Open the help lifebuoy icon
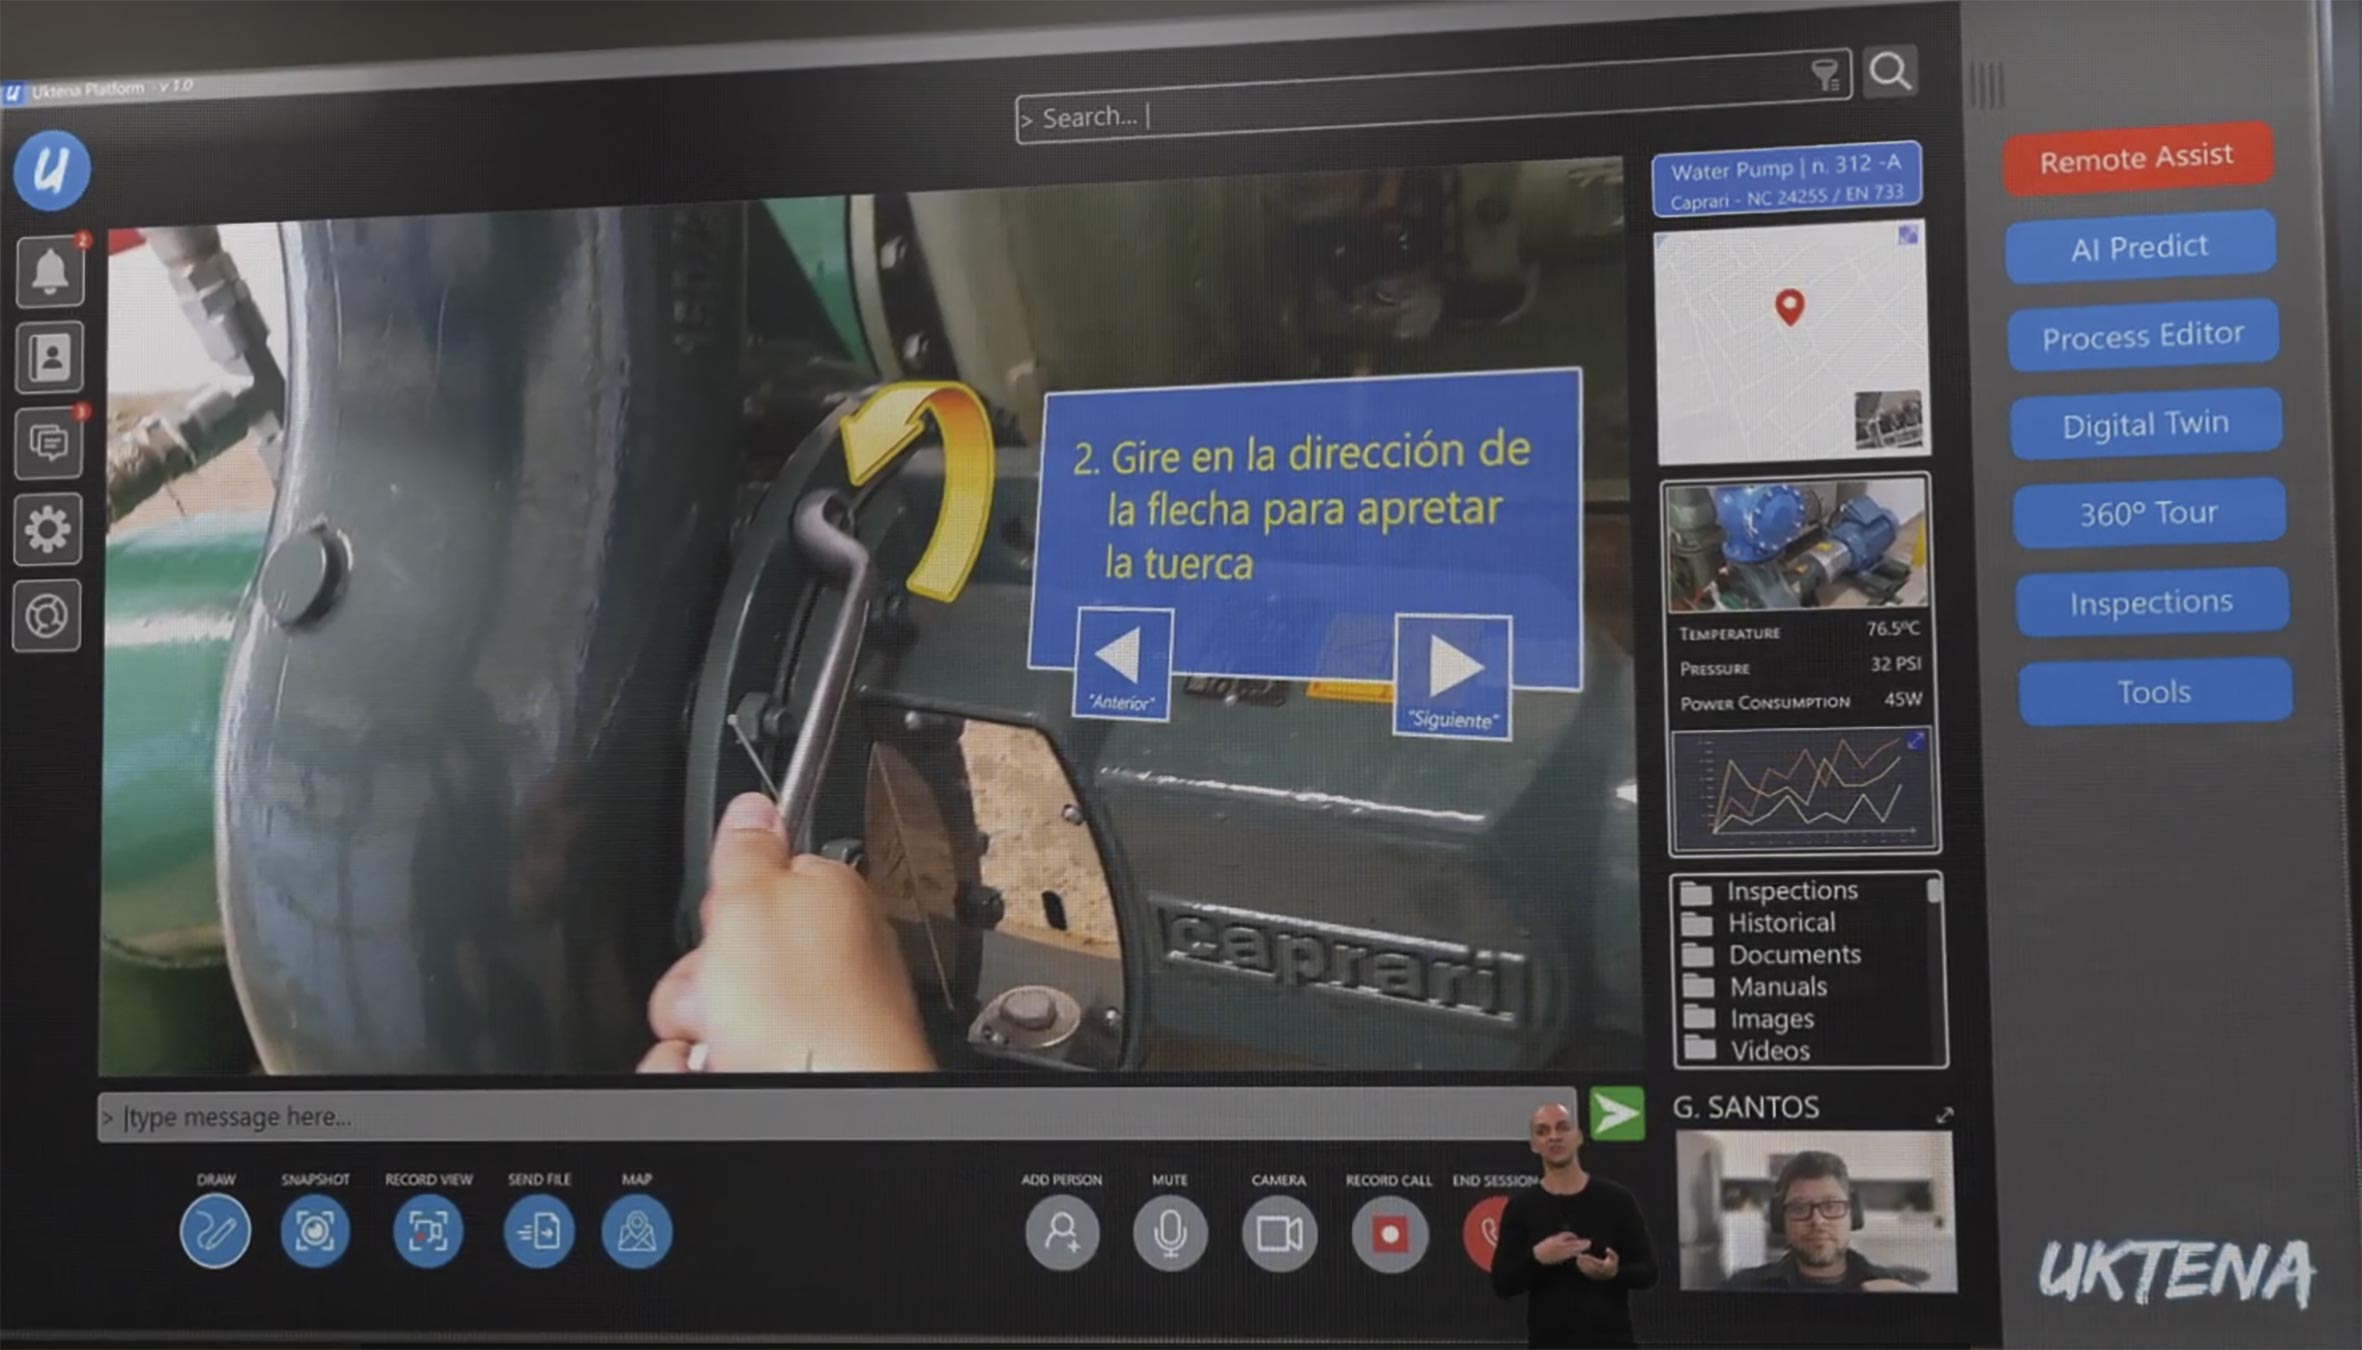Screen dimensions: 2362x1350 point(46,615)
